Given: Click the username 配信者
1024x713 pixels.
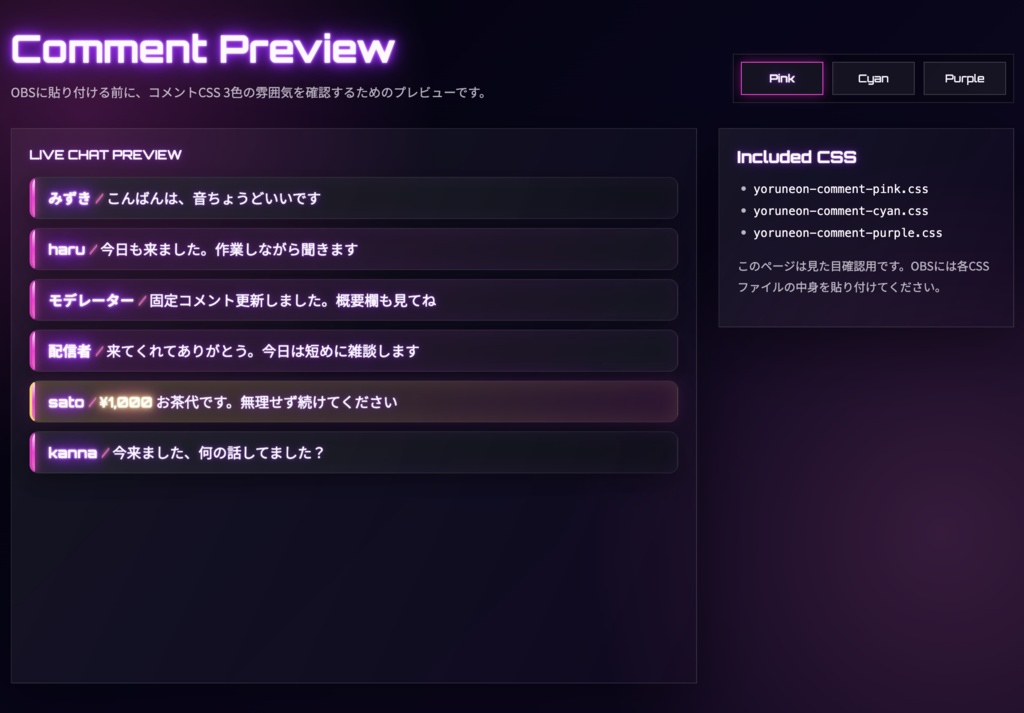Looking at the screenshot, I should click(69, 351).
